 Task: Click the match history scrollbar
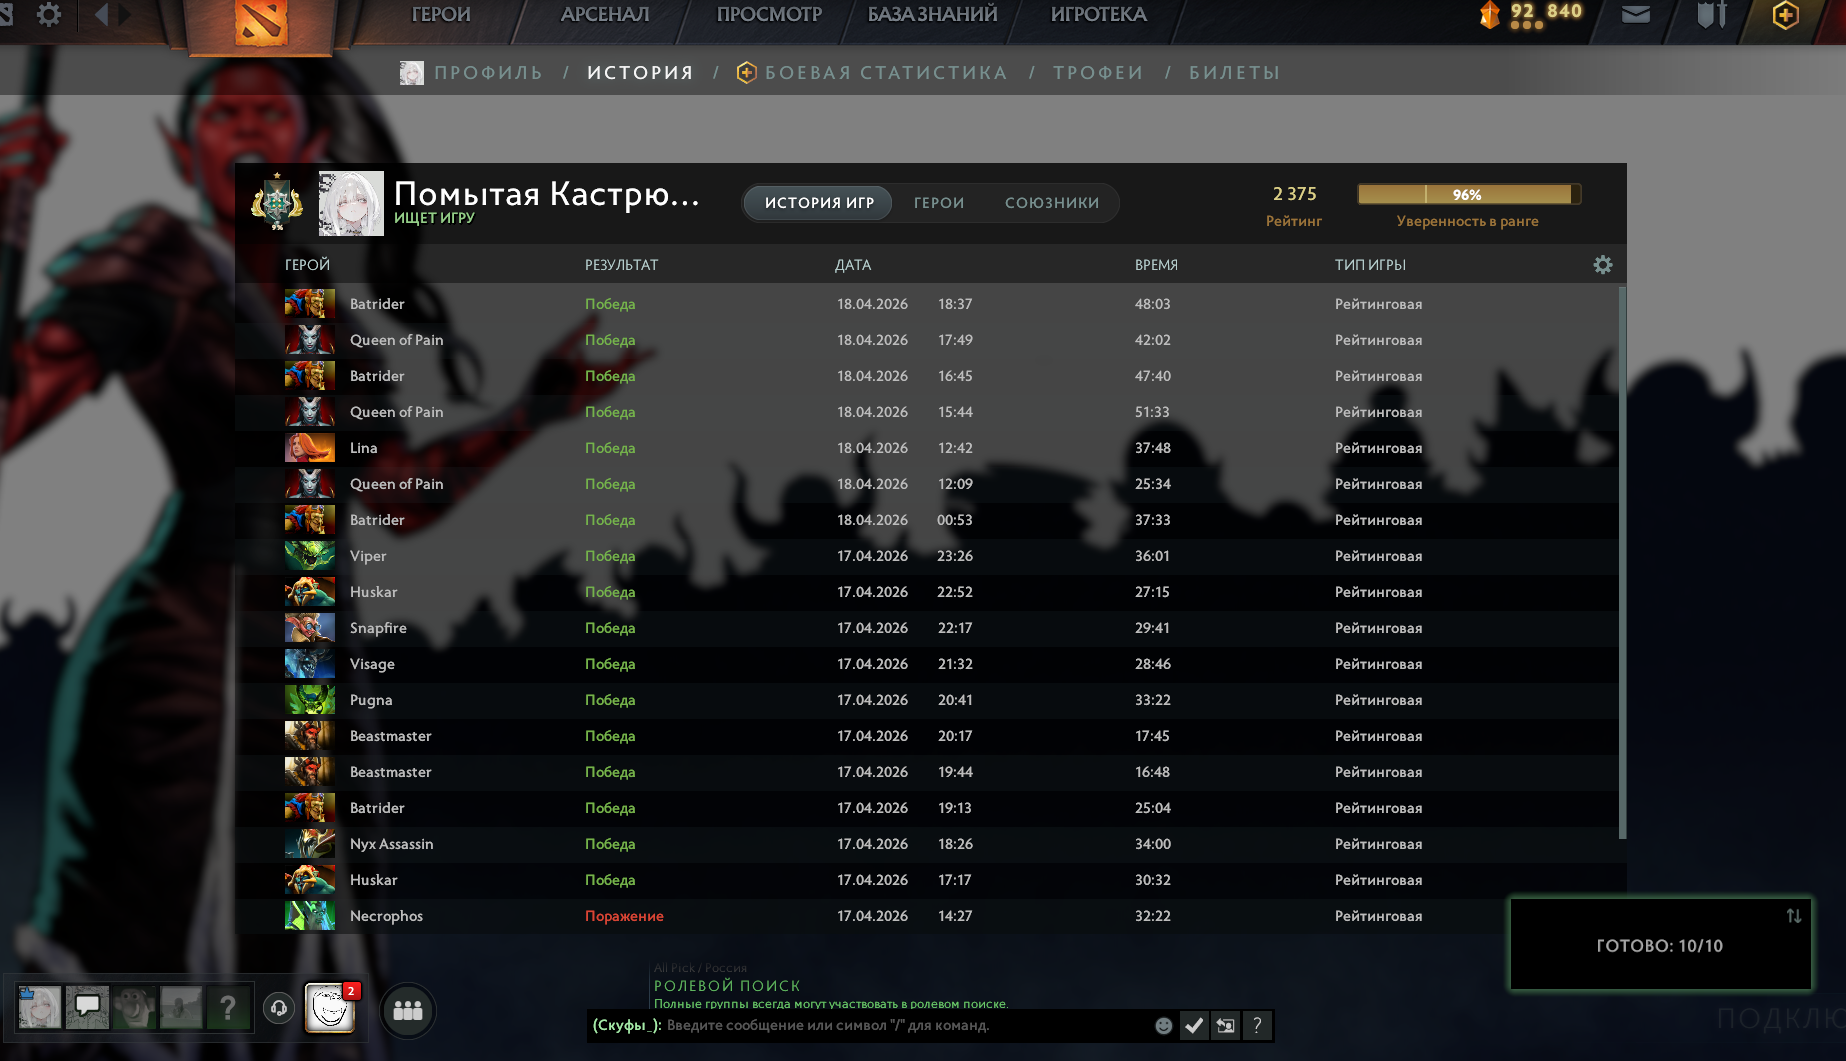[1622, 563]
